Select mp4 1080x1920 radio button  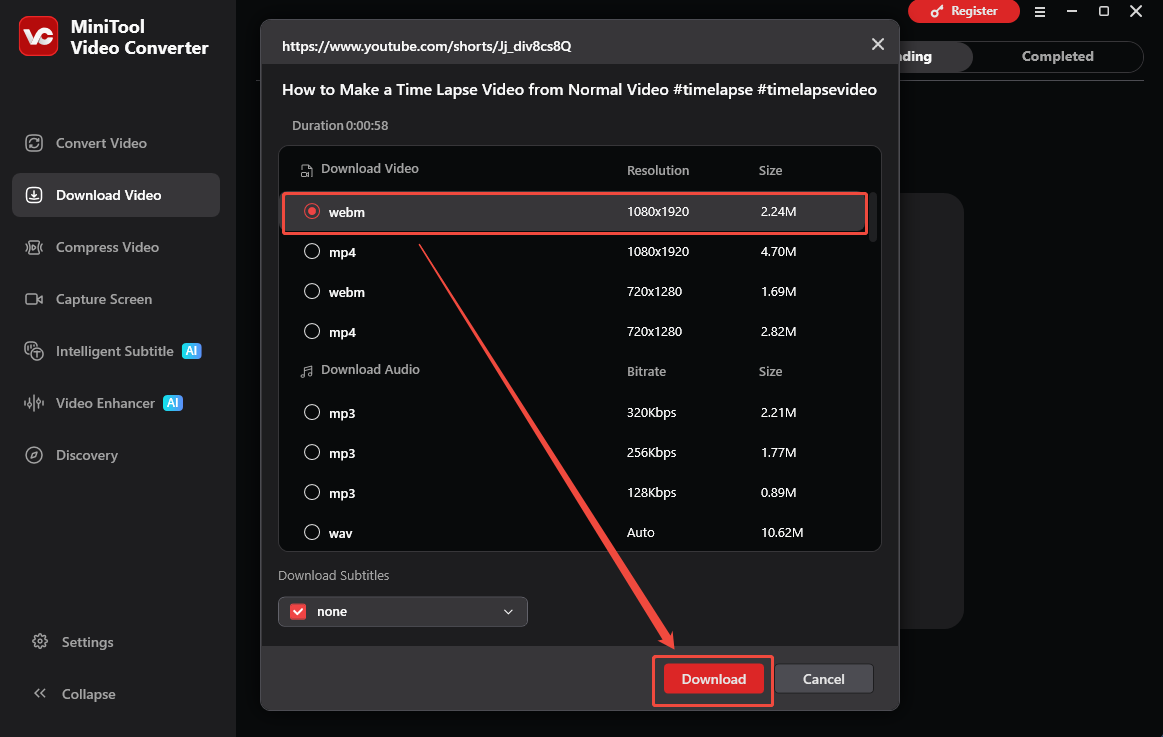312,251
